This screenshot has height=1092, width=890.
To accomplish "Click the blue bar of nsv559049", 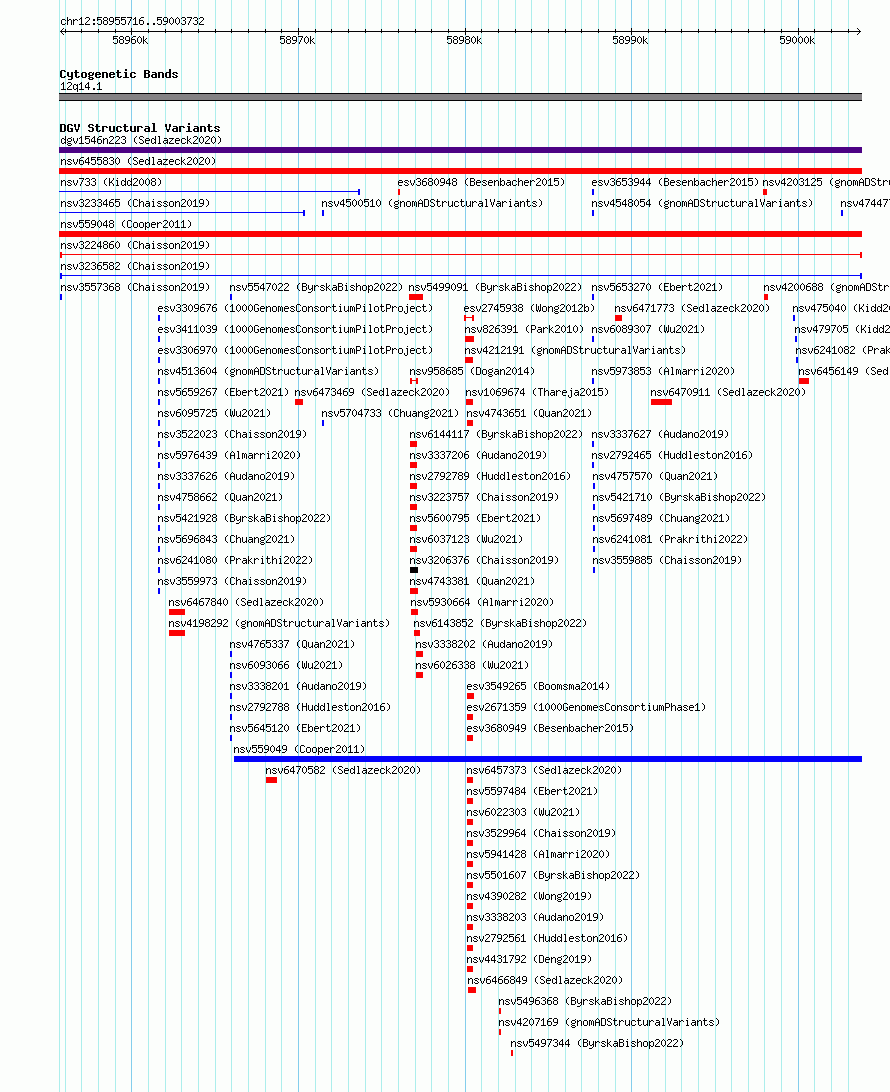I will tap(547, 759).
